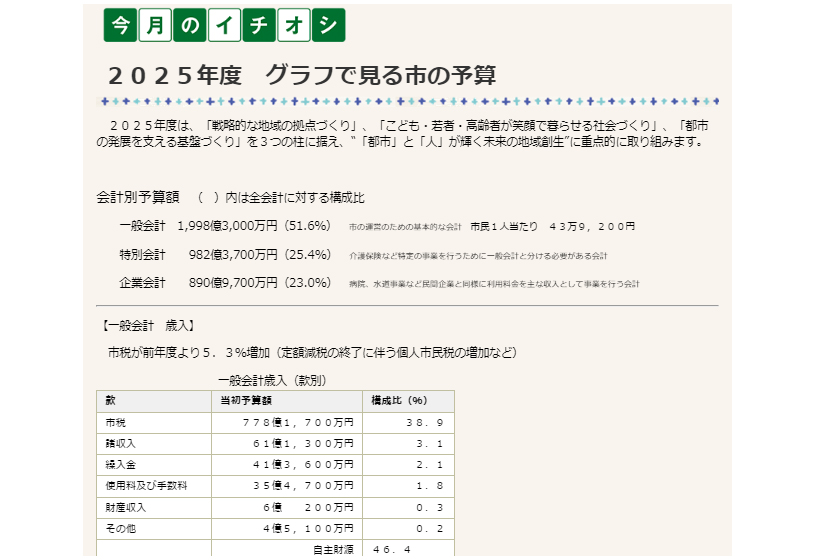
Task: Click the の tile in the header banner
Action: coord(190,25)
